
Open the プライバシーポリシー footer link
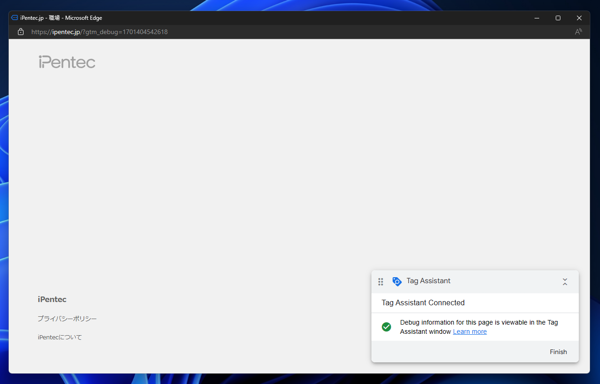[x=67, y=319]
